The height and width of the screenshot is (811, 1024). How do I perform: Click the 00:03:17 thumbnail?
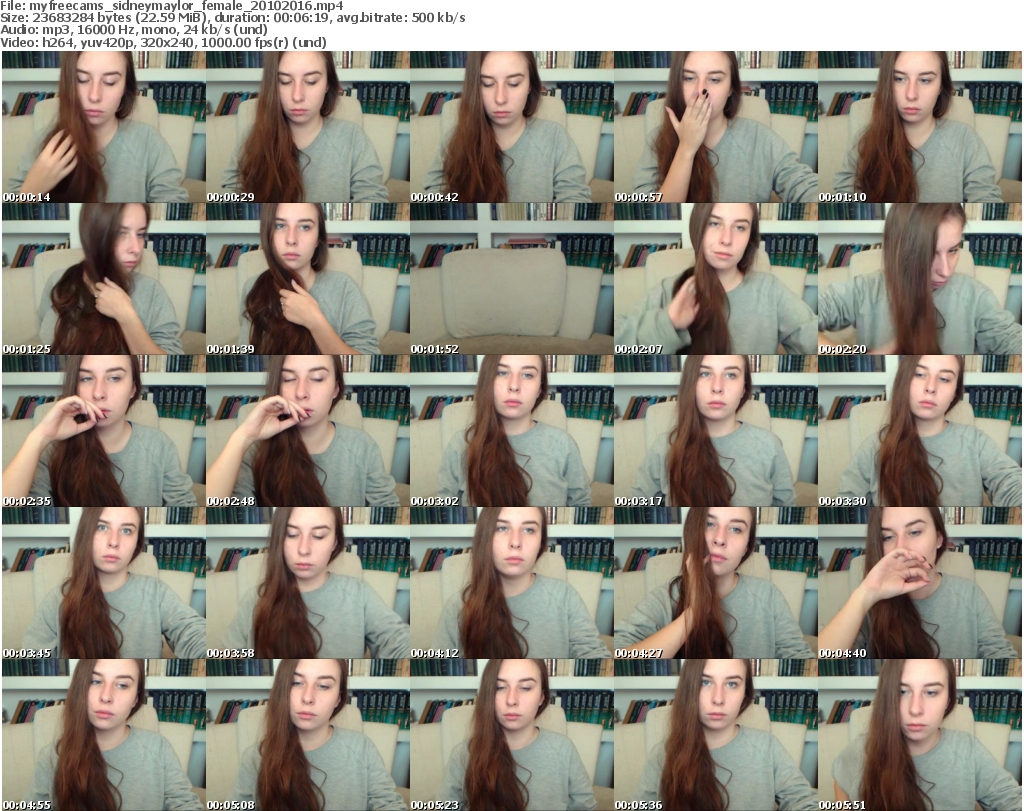coord(716,431)
